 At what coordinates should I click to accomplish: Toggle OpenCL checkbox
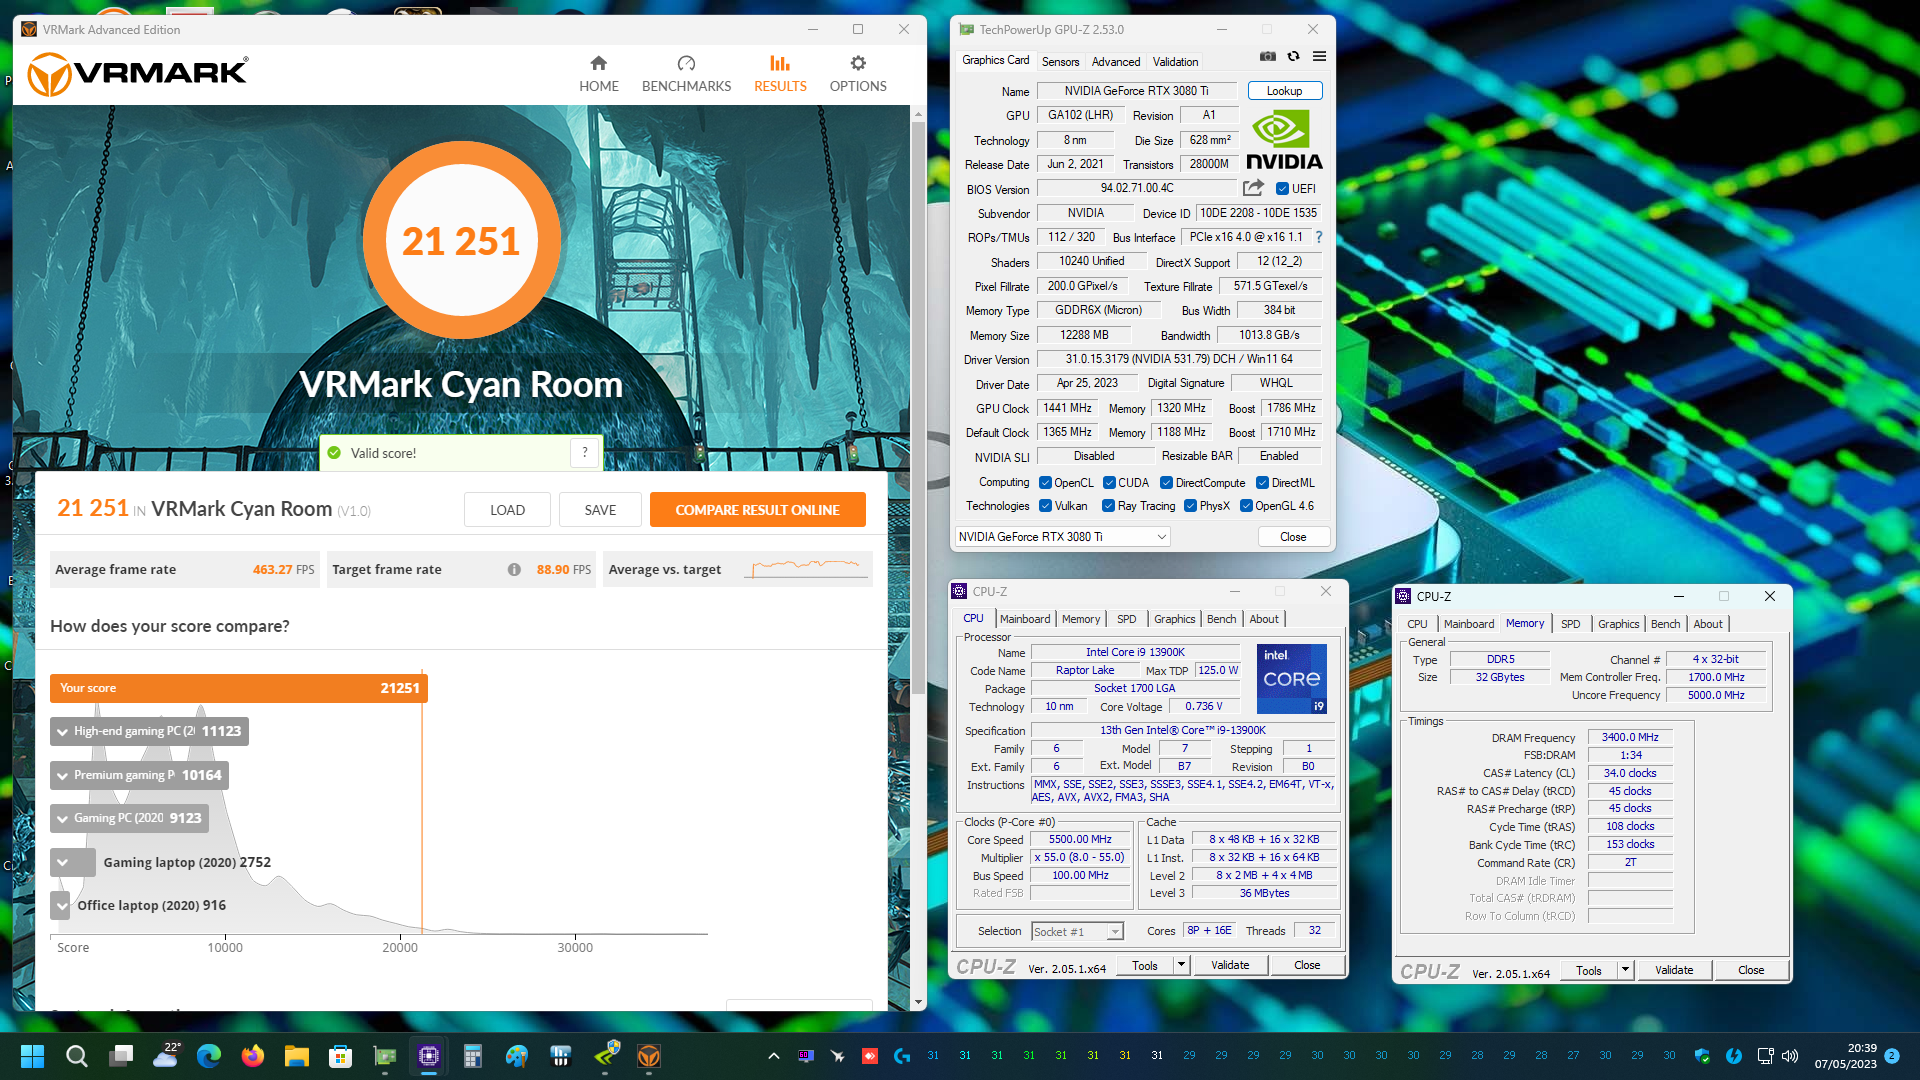[1045, 482]
